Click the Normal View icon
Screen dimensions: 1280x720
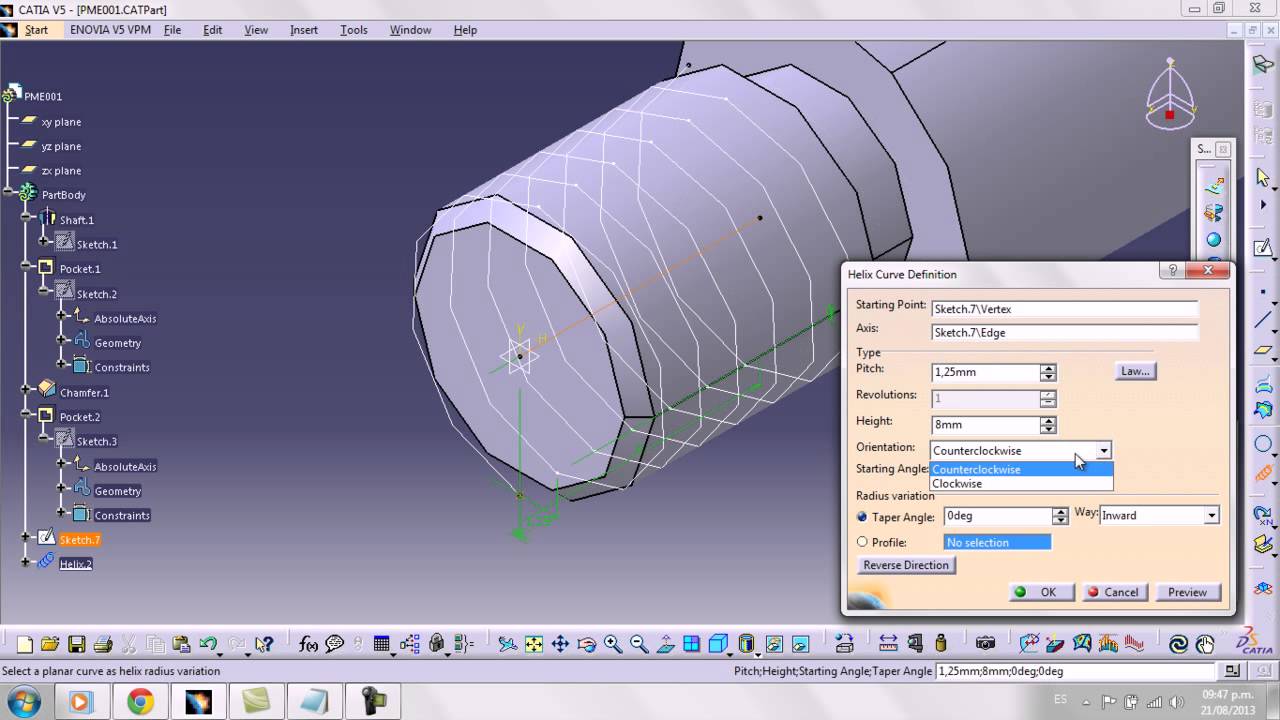666,644
